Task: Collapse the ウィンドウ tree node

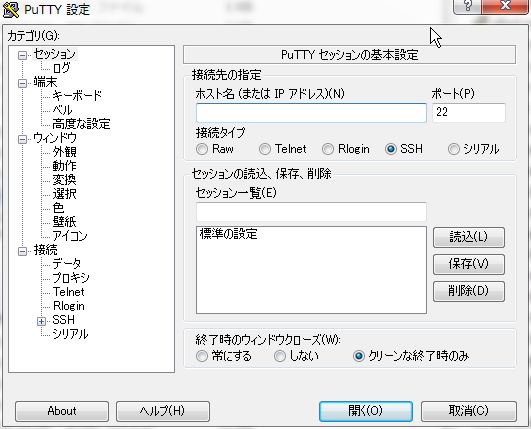Action: tap(22, 139)
